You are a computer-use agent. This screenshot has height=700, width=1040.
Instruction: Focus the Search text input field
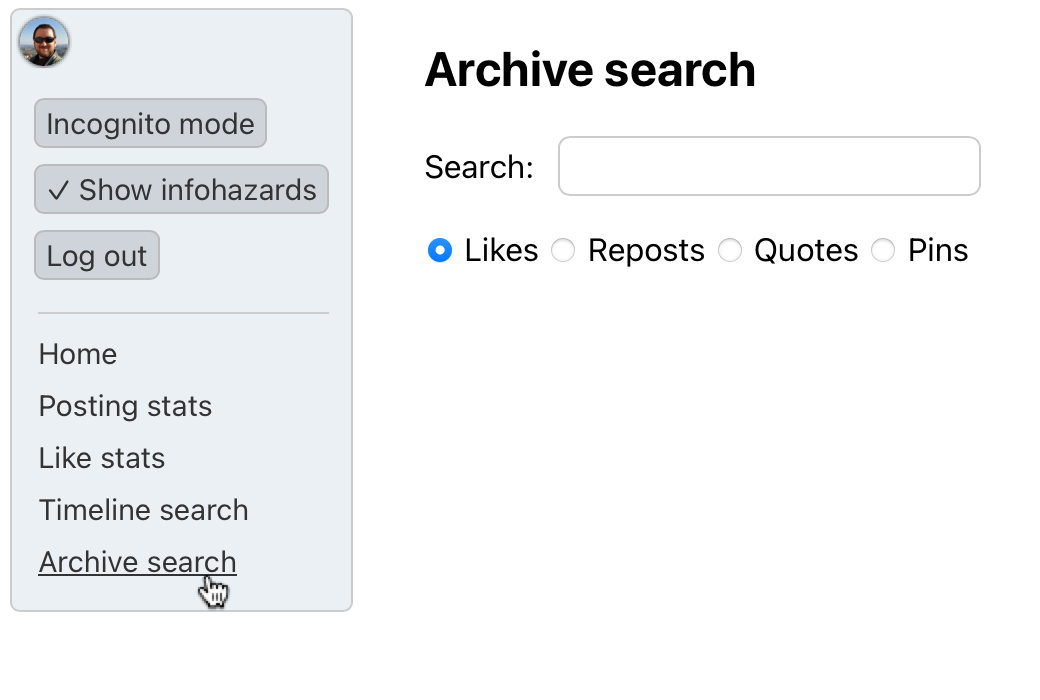click(768, 166)
